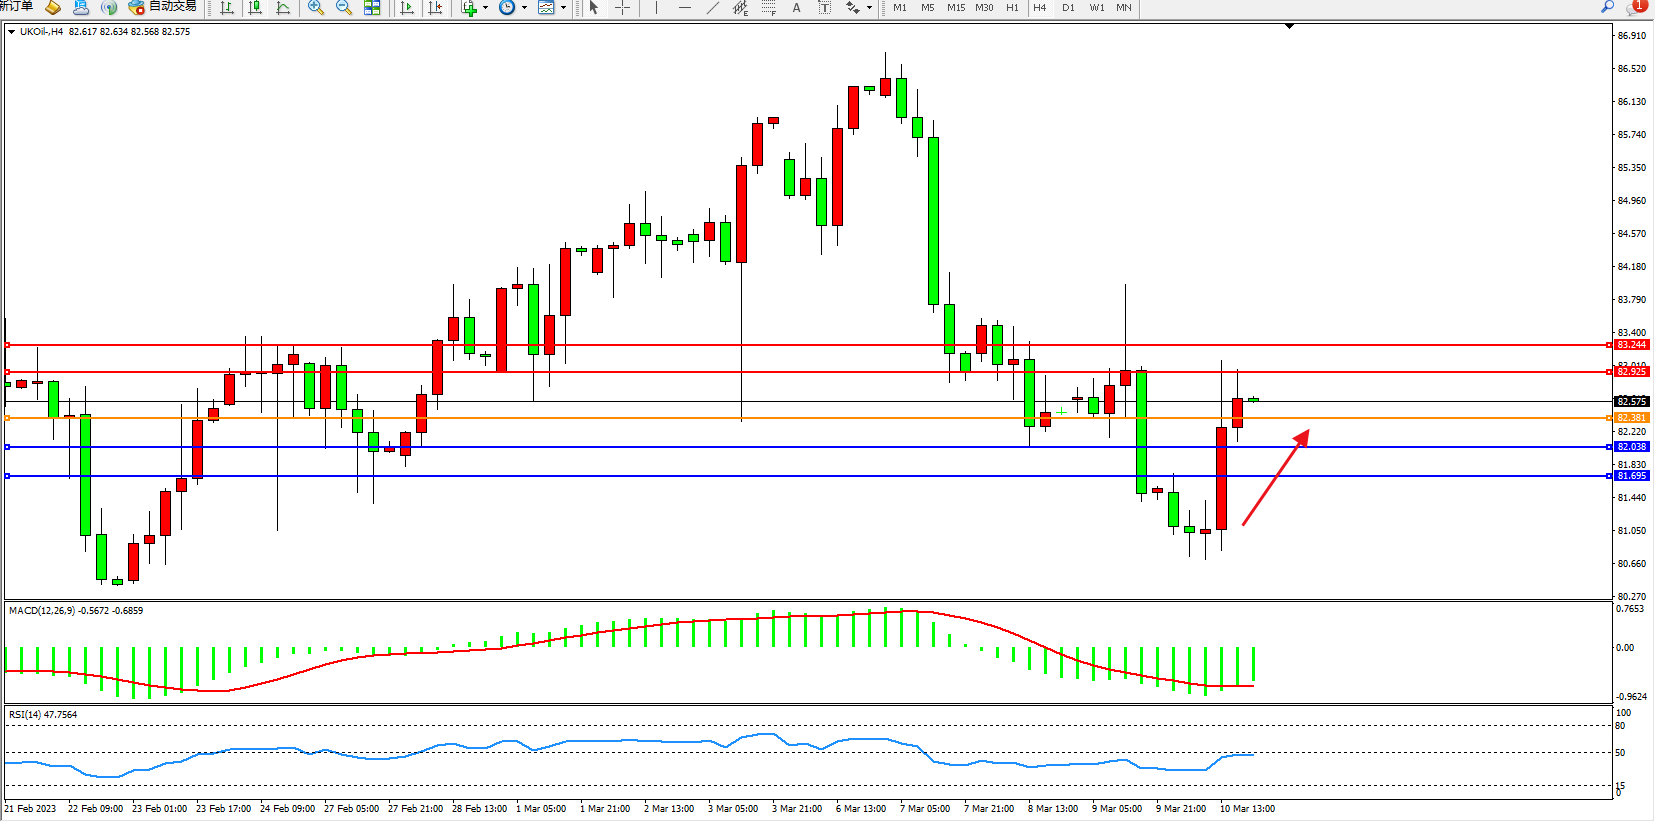Toggle the AutoTrading (自动交易) button
This screenshot has width=1655, height=822.
163,7
